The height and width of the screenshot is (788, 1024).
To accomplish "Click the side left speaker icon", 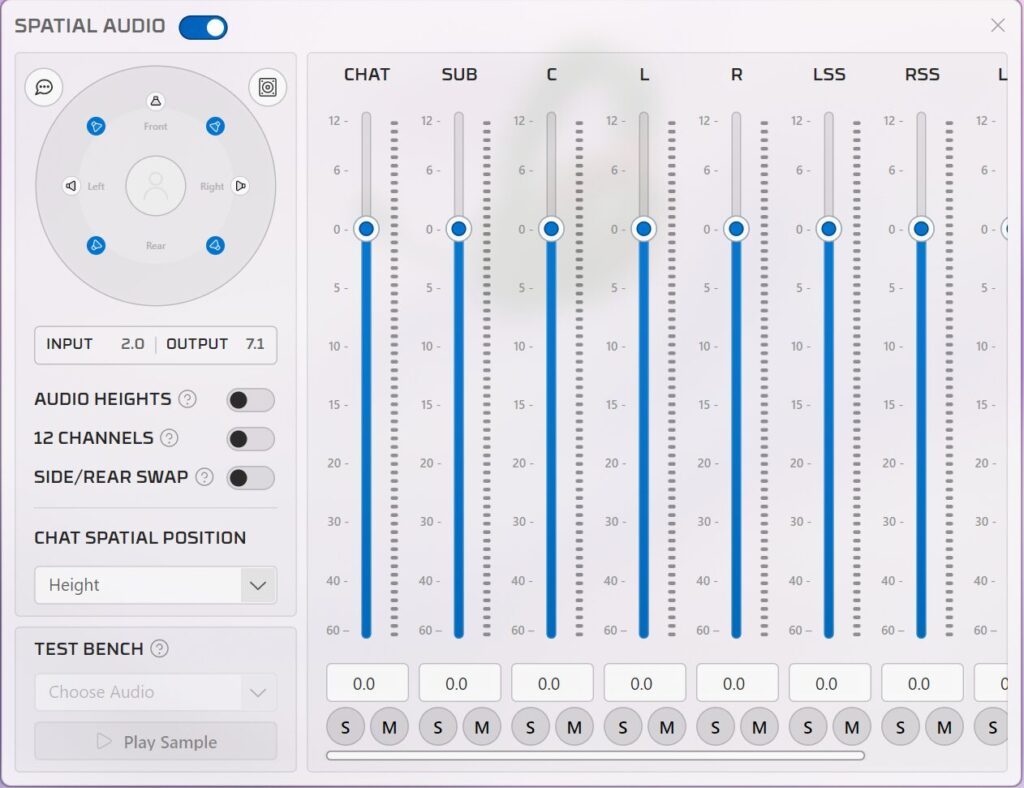I will pyautogui.click(x=70, y=186).
